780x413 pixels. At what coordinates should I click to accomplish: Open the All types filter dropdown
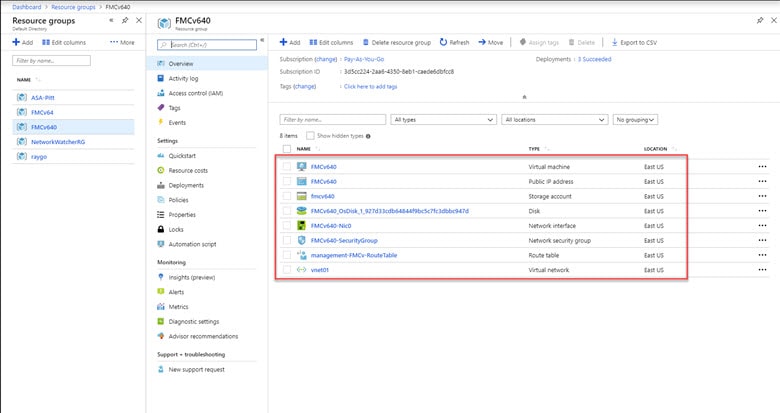(x=443, y=120)
